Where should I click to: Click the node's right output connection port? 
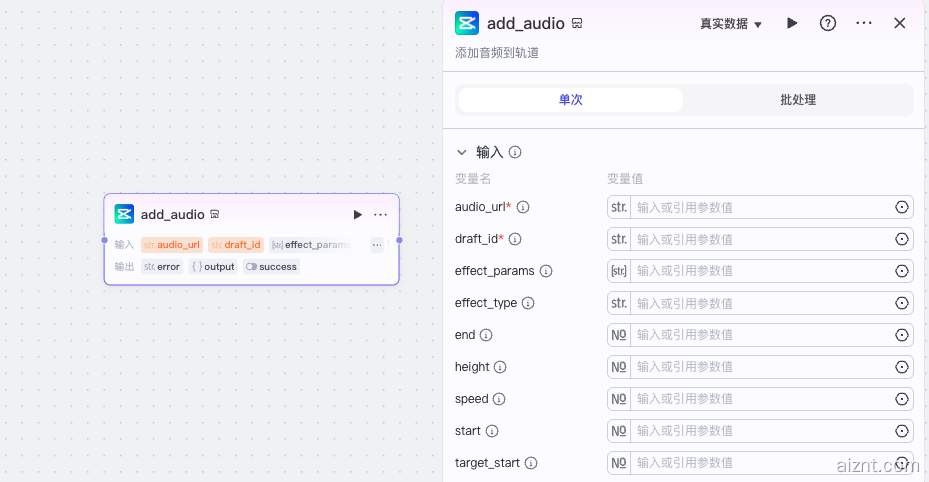(399, 240)
